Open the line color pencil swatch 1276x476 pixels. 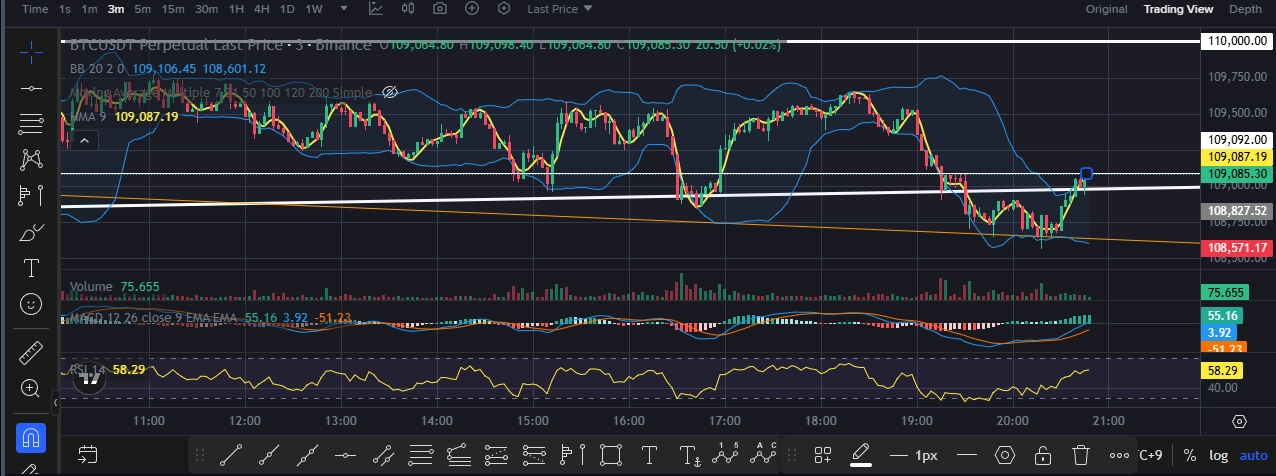coord(861,455)
